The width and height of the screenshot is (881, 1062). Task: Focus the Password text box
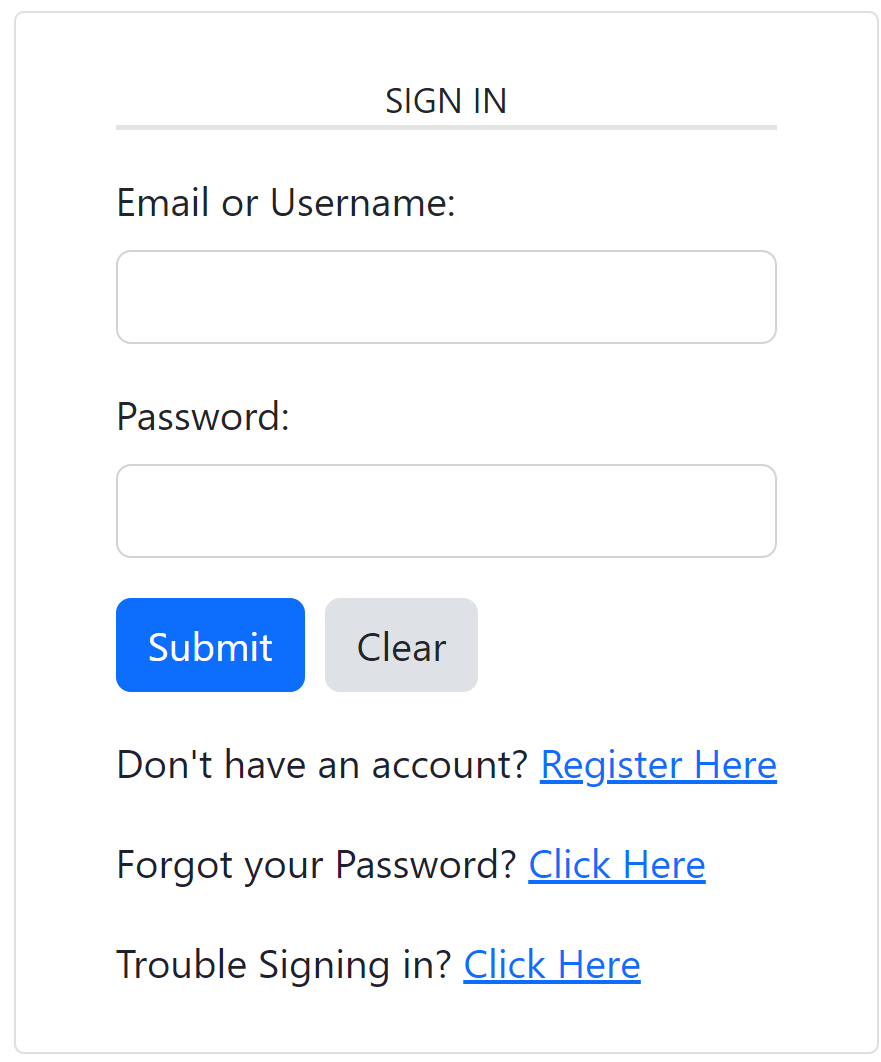(446, 511)
